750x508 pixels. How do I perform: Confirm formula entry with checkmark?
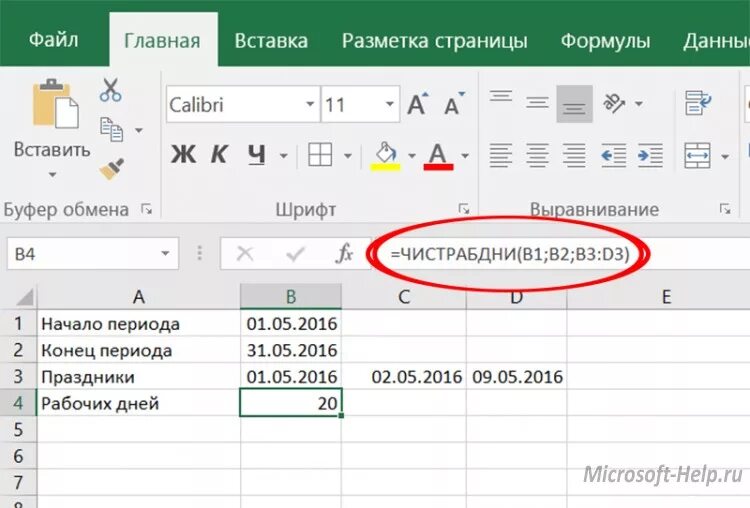[x=296, y=254]
